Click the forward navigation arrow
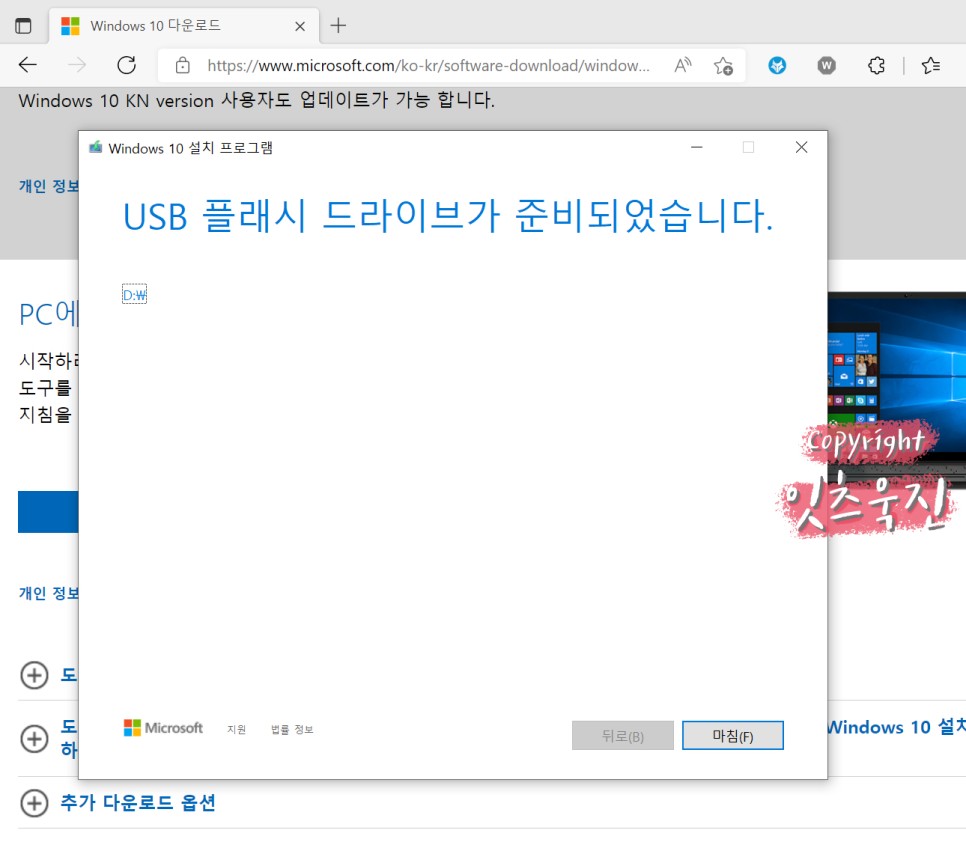Viewport: 966px width, 845px height. [x=77, y=65]
